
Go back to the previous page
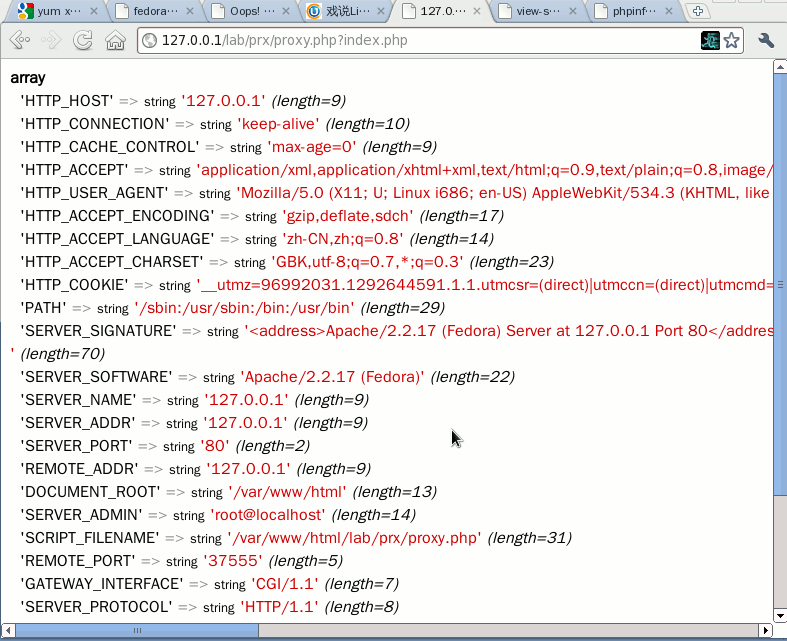[x=20, y=40]
